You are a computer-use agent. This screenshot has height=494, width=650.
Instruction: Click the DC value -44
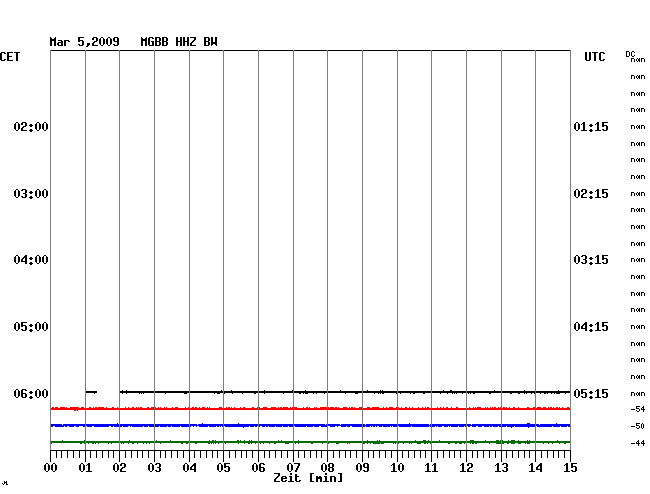point(638,443)
